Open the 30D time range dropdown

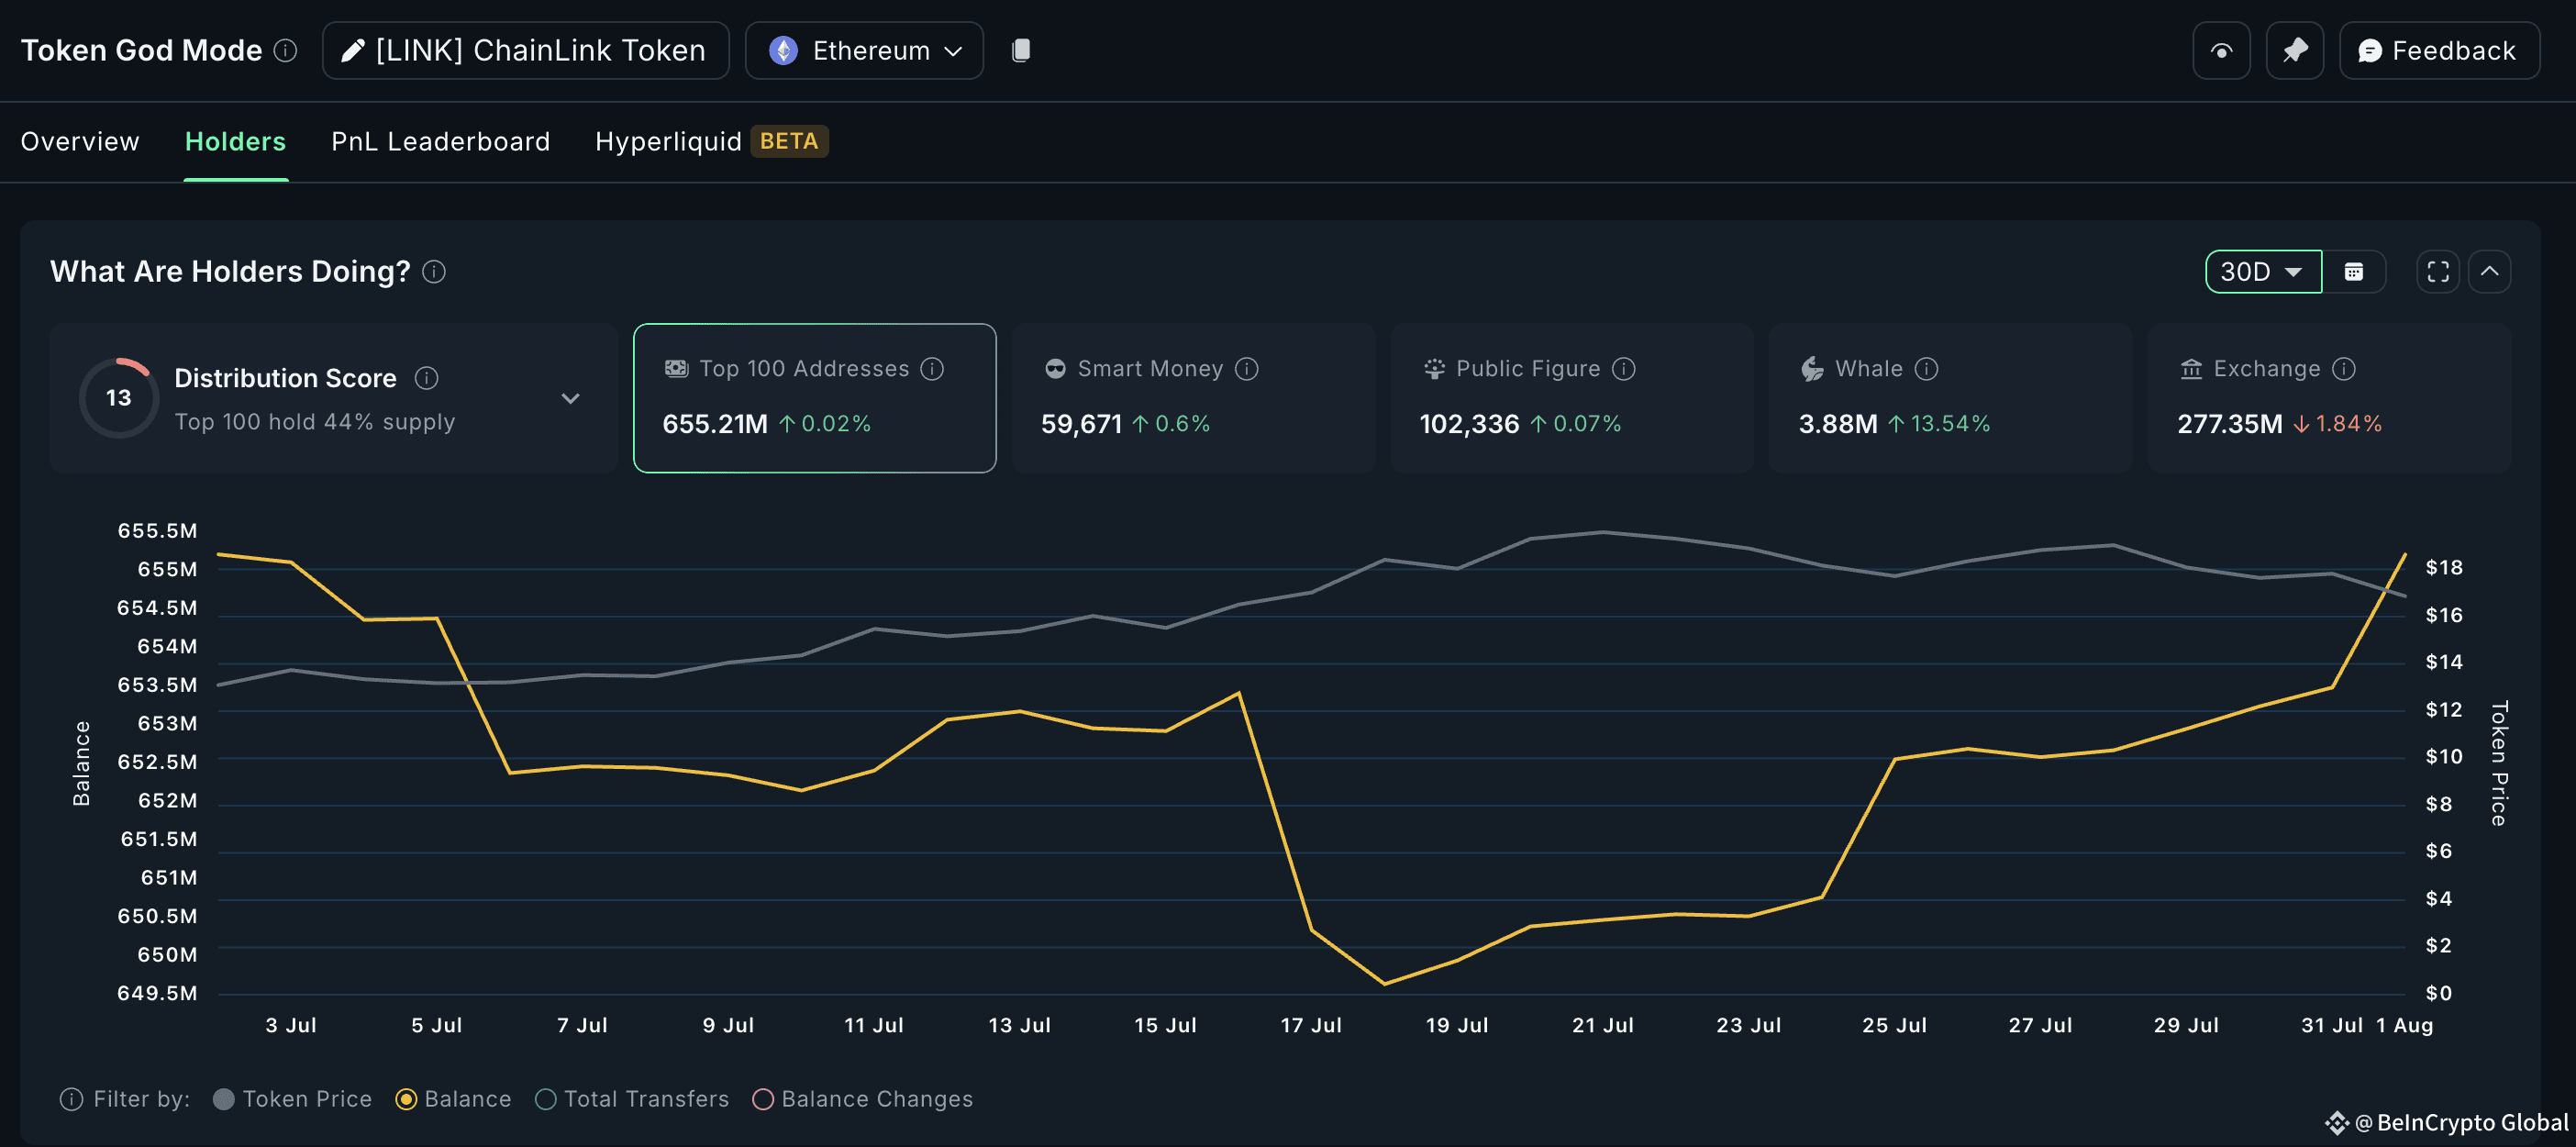(2263, 271)
